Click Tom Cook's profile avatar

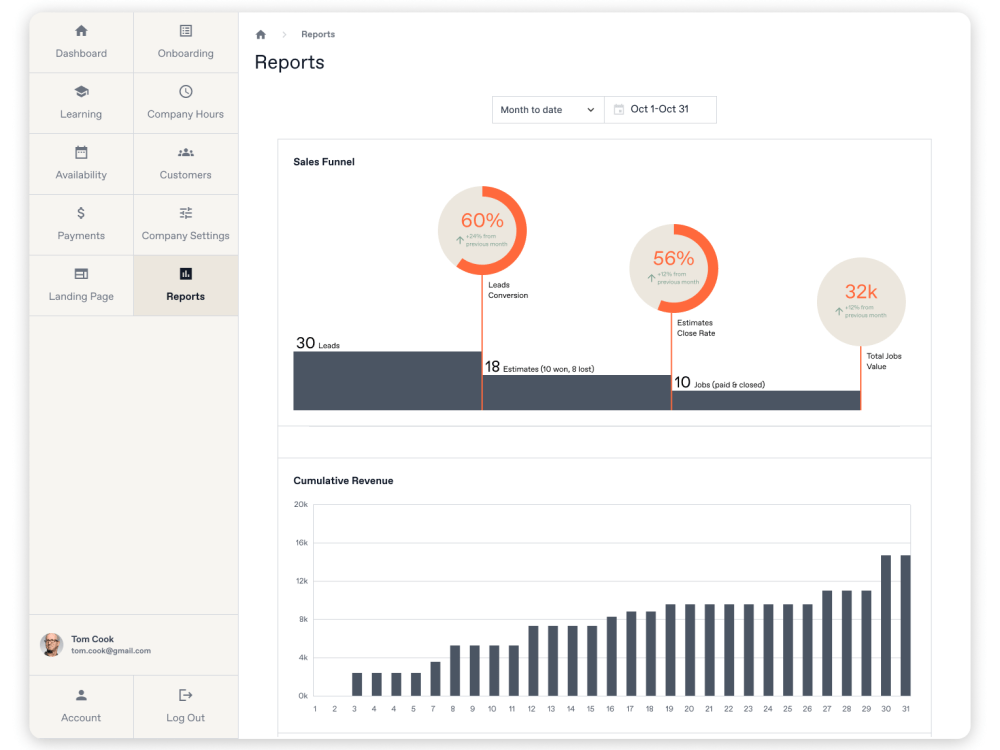coord(51,644)
